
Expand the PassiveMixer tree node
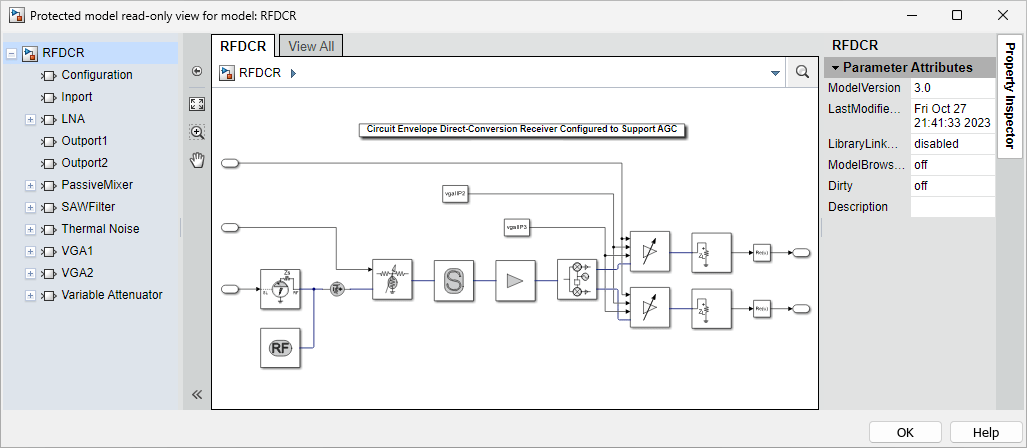(29, 185)
